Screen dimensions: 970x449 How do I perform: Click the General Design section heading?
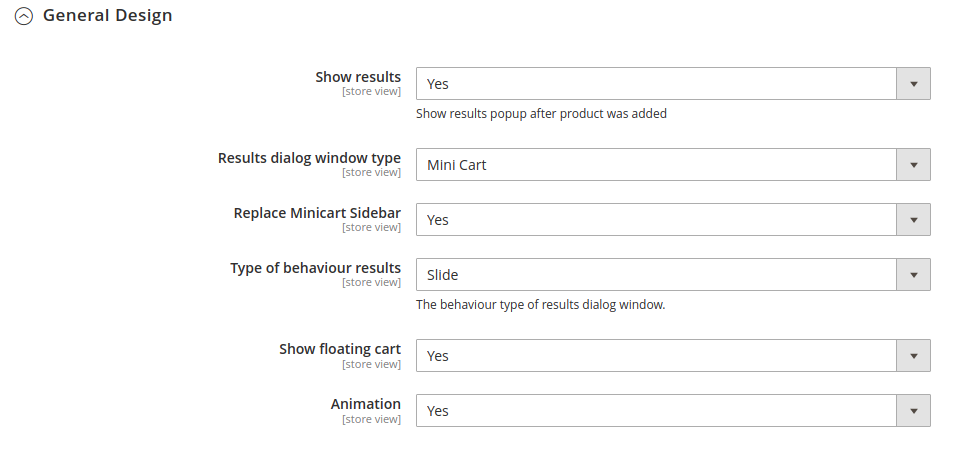pos(107,15)
